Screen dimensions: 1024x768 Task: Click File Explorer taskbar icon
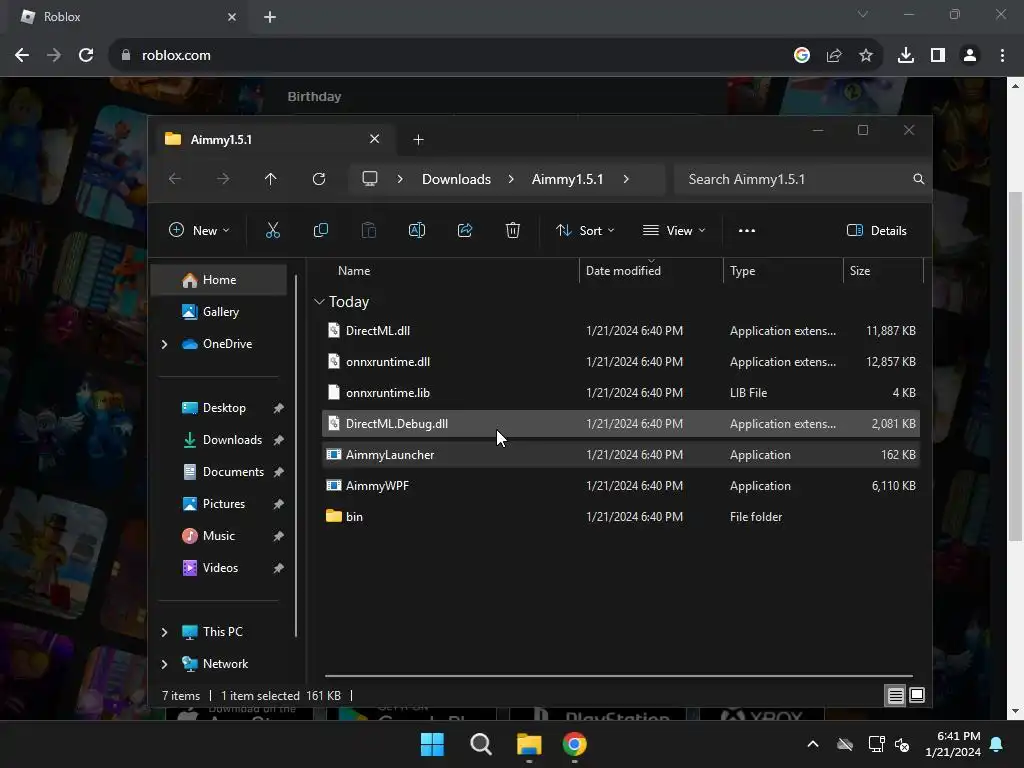click(529, 744)
